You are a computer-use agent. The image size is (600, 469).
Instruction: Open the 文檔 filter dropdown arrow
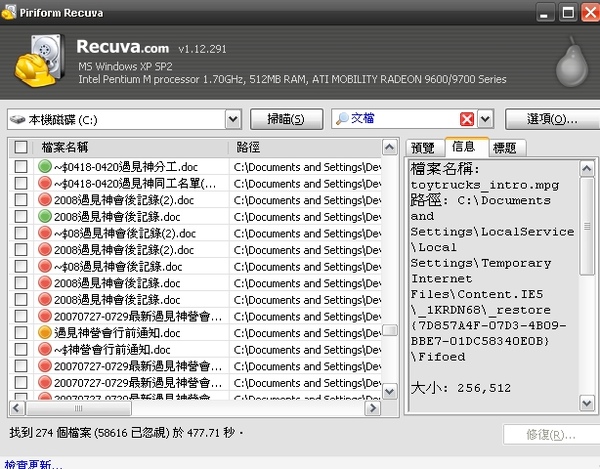(485, 119)
